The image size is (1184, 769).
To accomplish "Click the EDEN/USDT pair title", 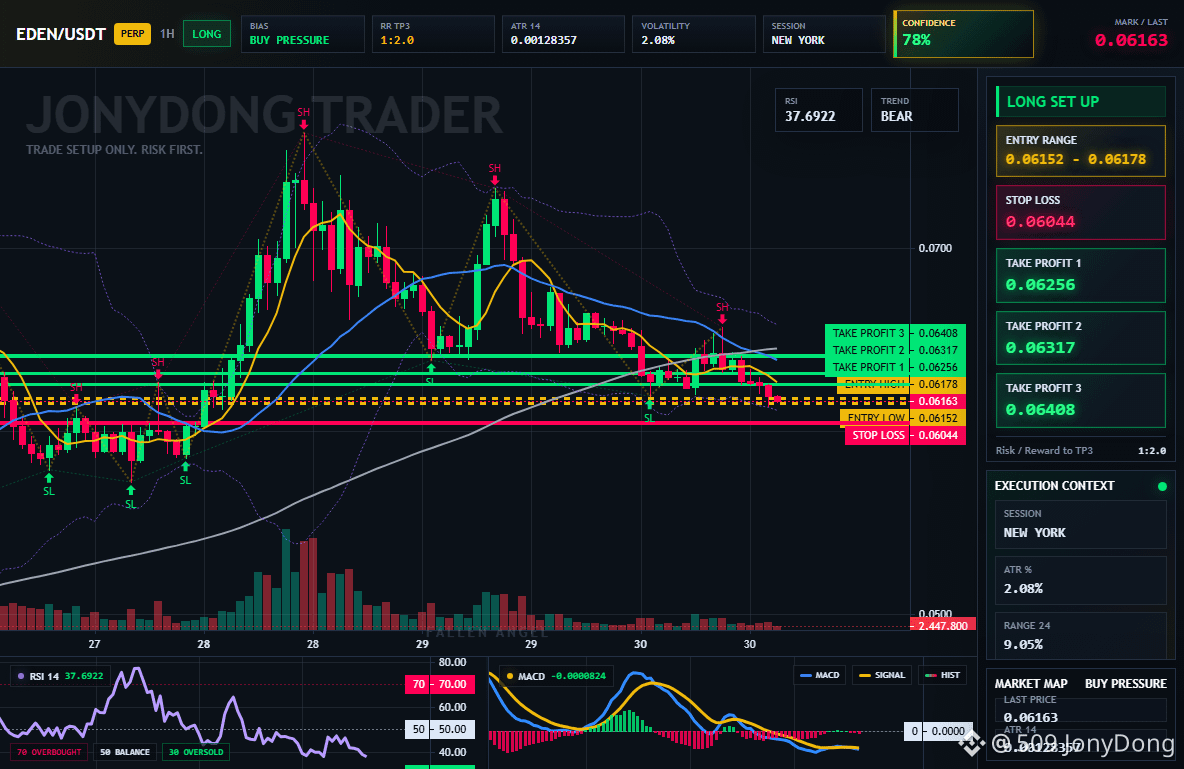I will (x=60, y=34).
